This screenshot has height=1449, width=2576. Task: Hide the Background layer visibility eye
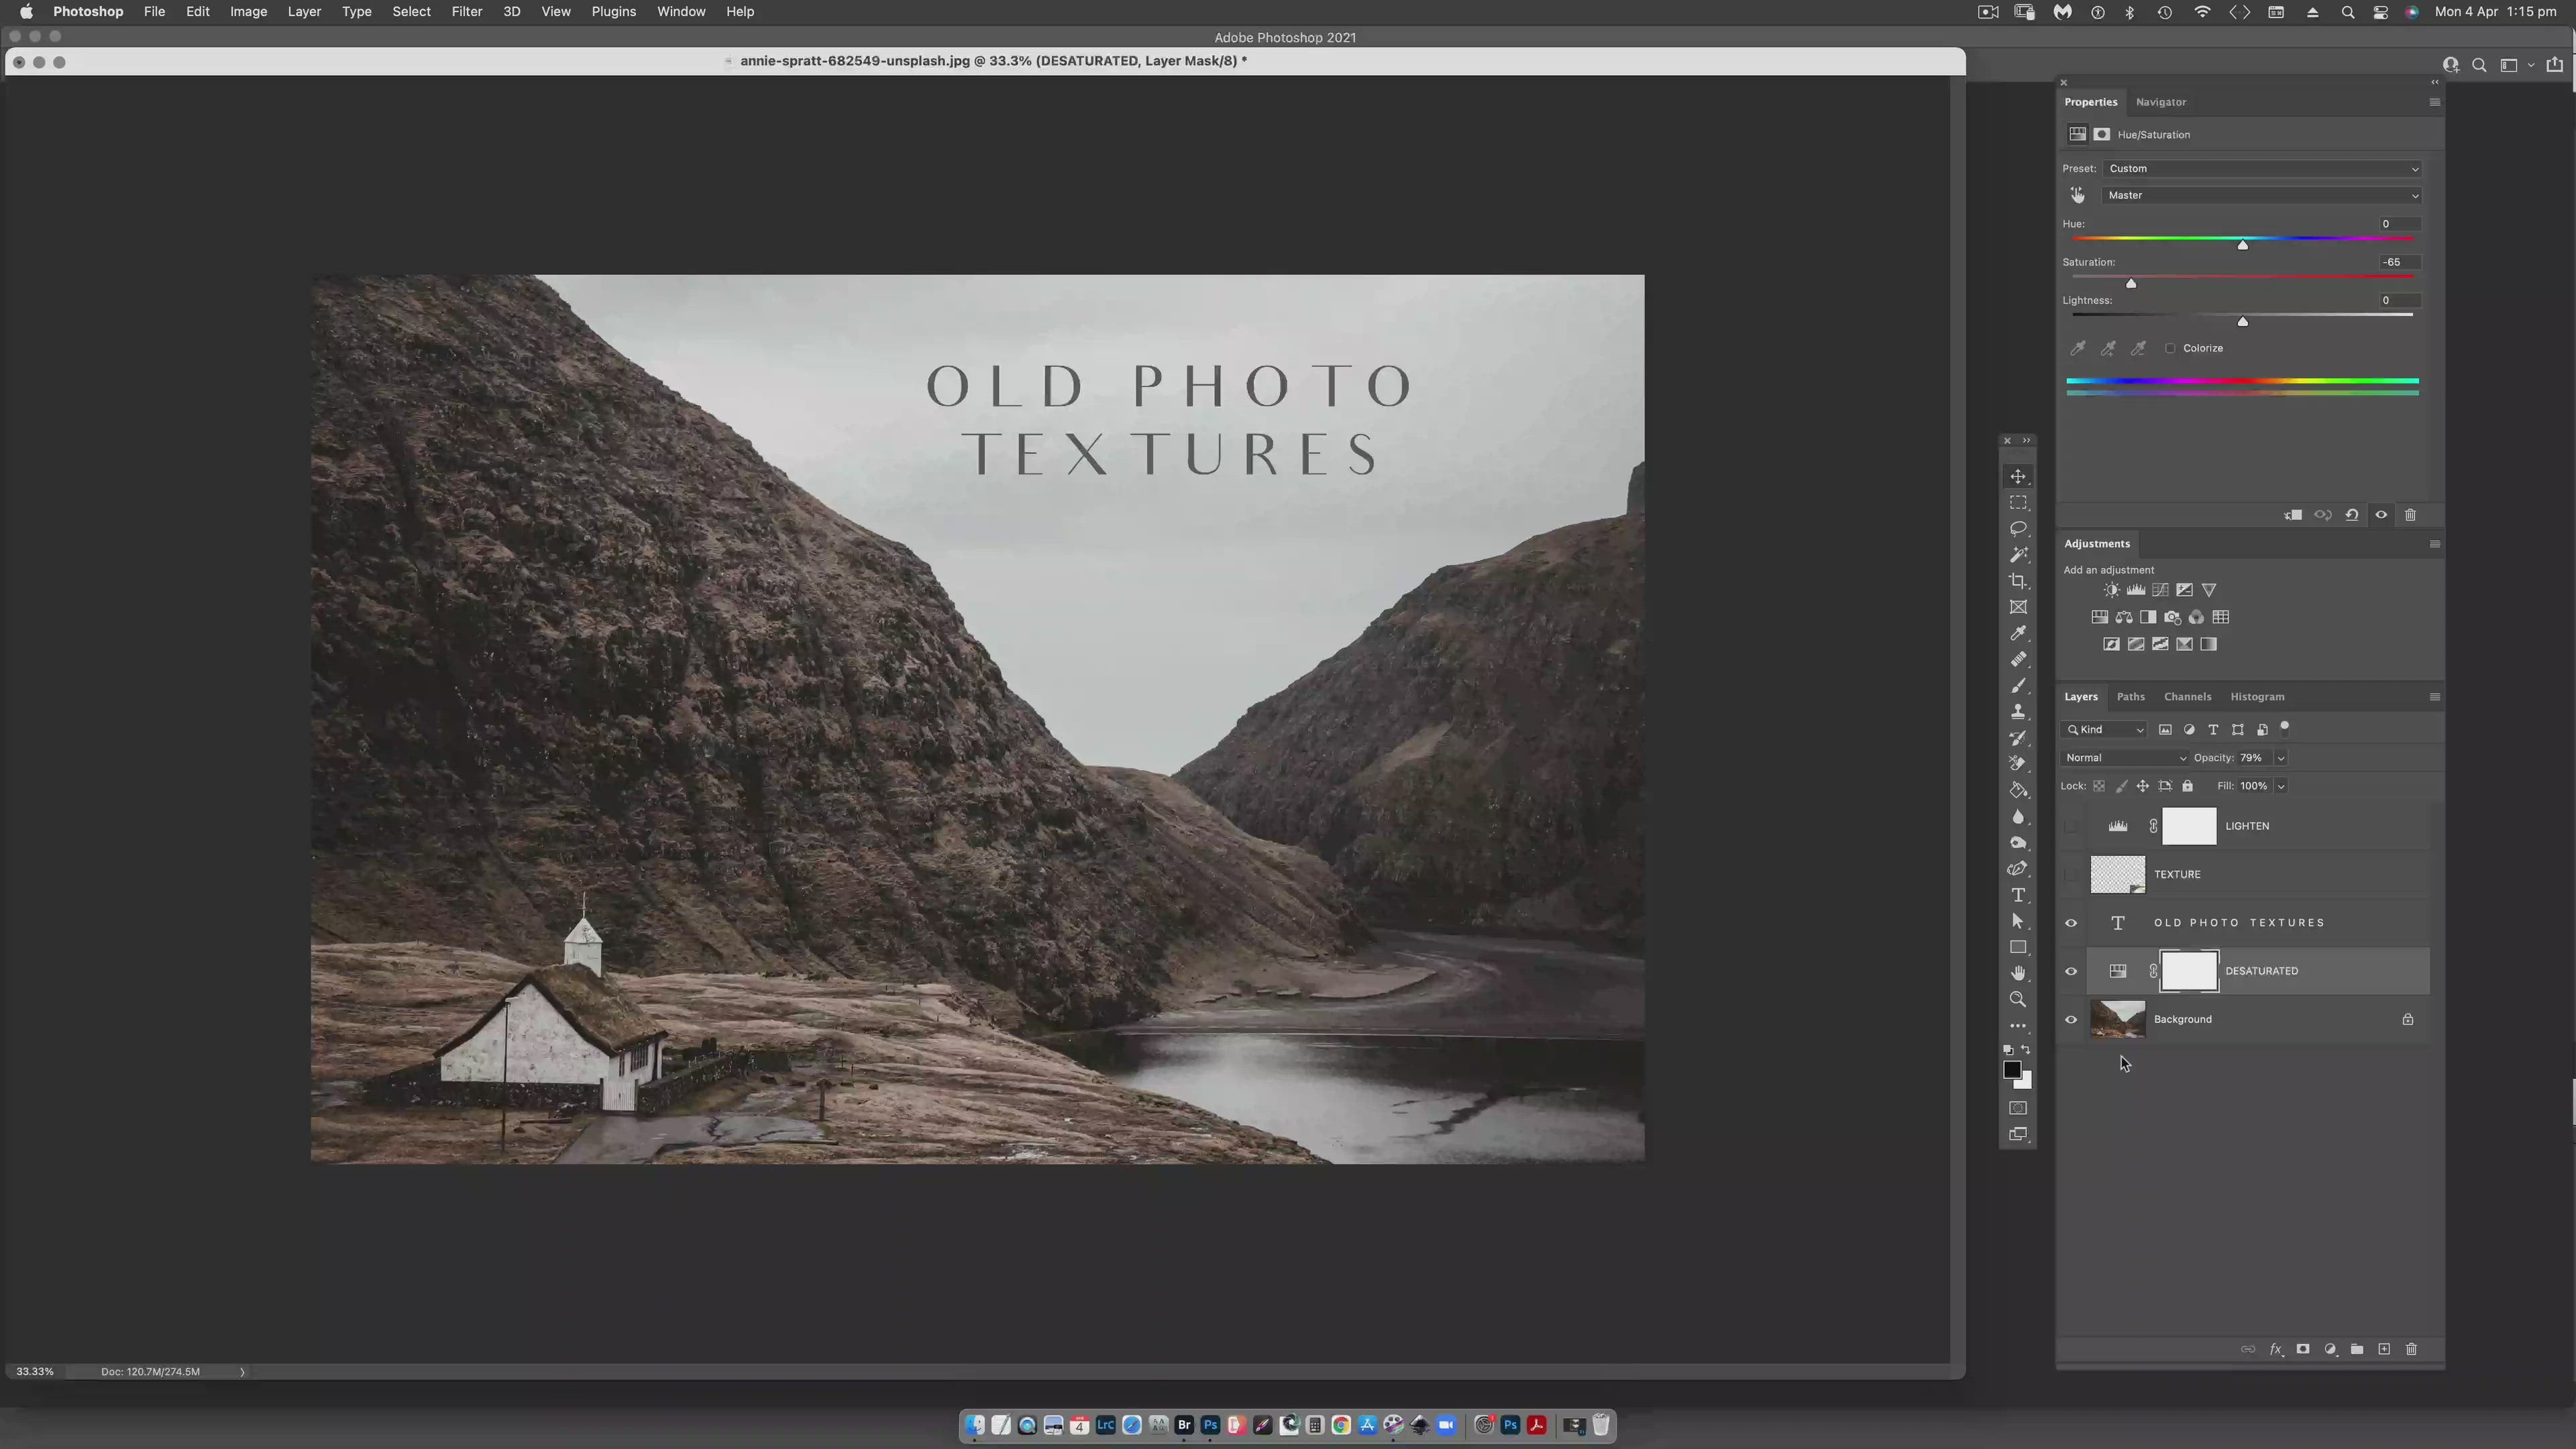click(2071, 1020)
